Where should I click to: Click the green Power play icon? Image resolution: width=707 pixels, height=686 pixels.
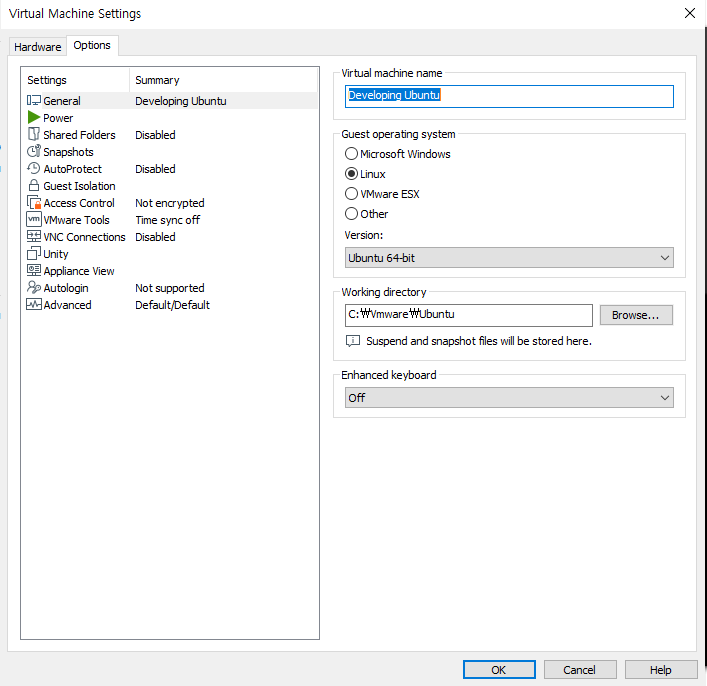(34, 117)
